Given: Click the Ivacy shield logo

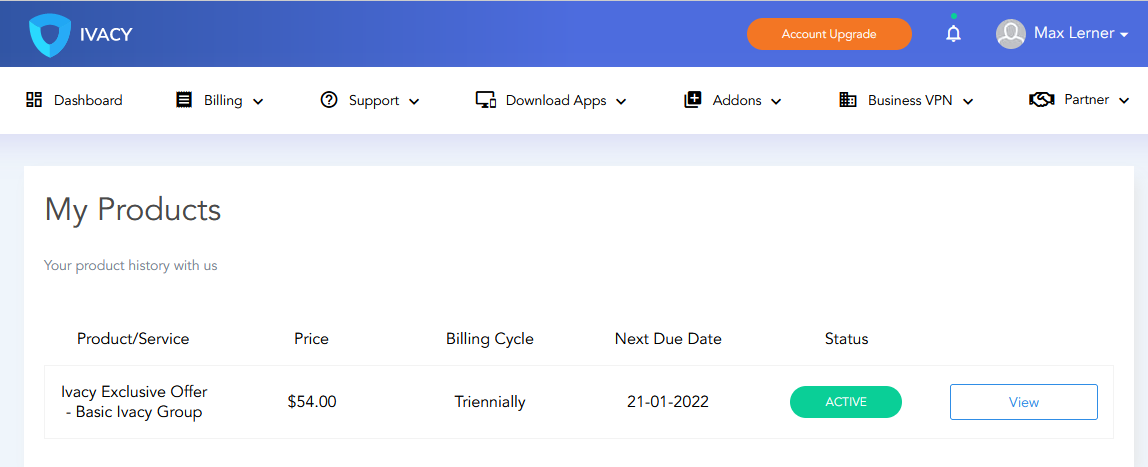Looking at the screenshot, I should (50, 36).
